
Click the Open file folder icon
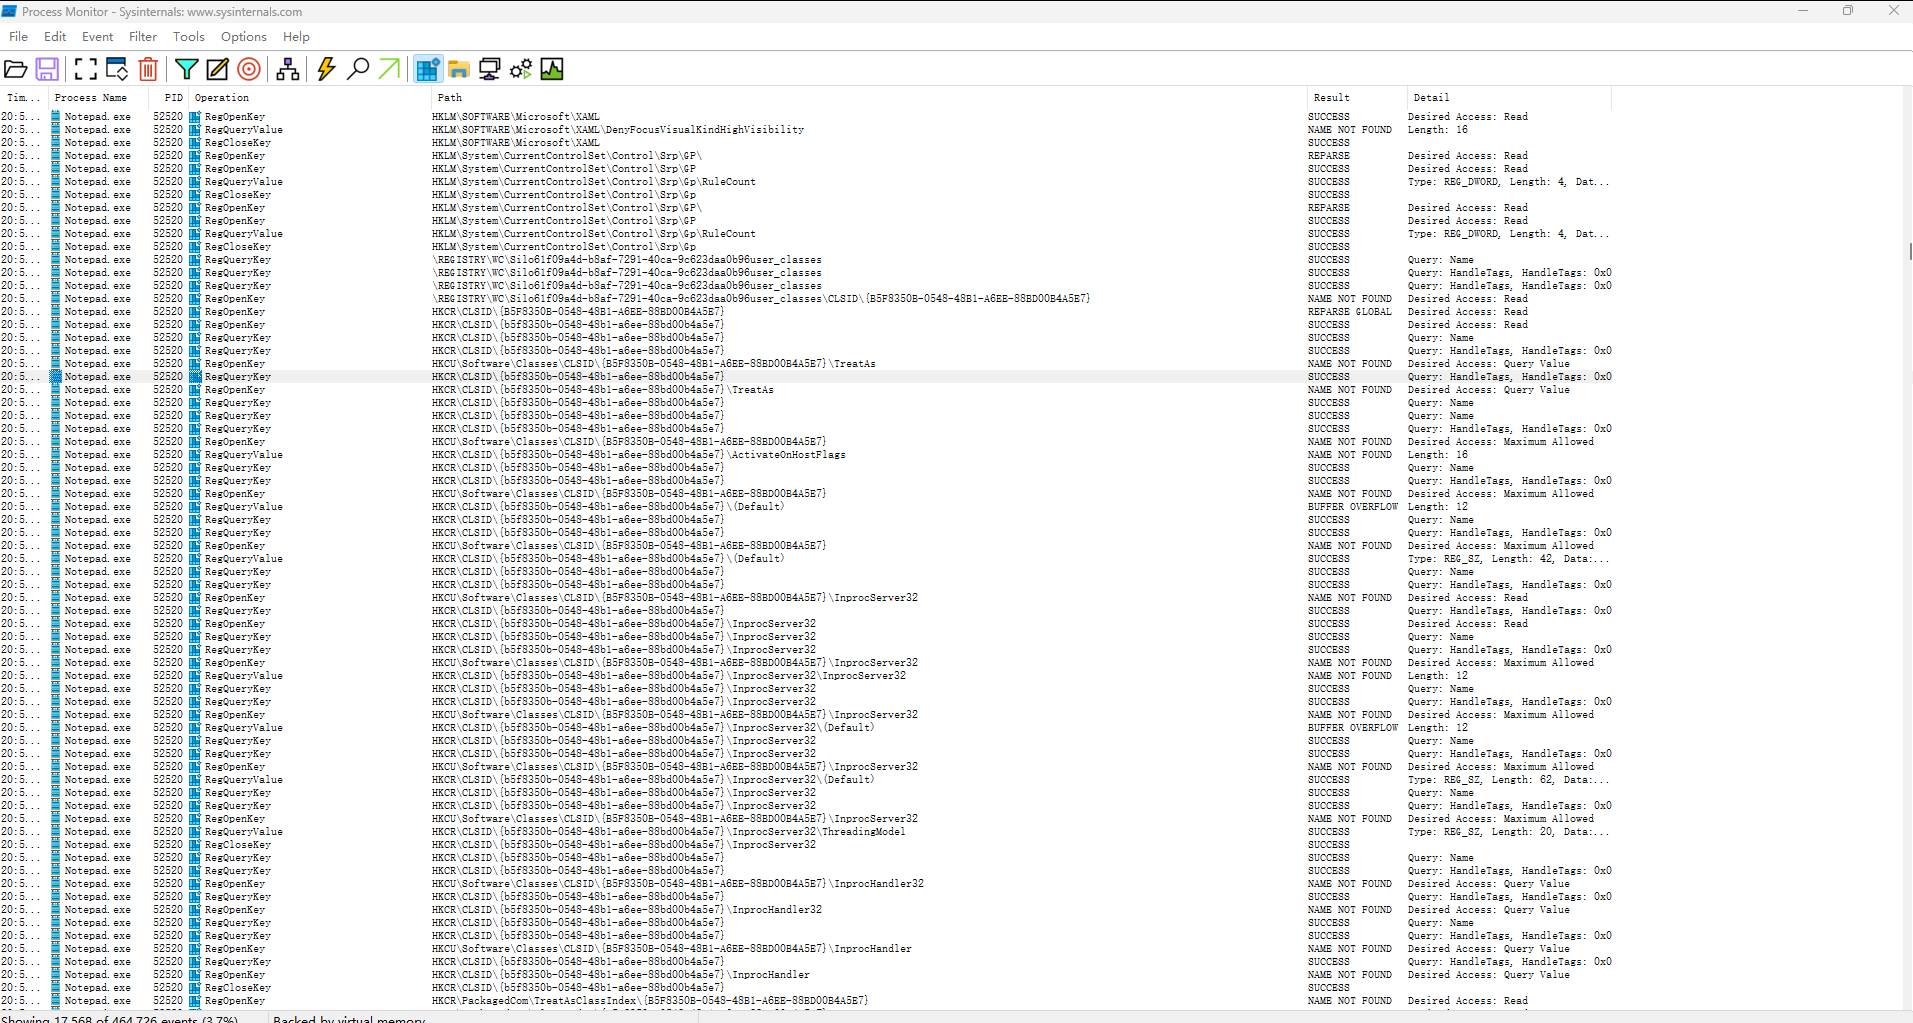tap(16, 69)
